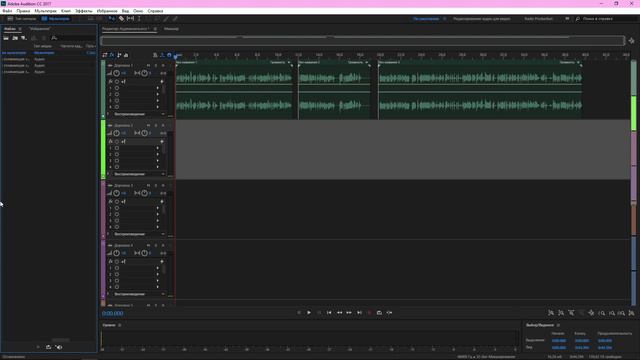Move playhead to next marker

[359, 313]
